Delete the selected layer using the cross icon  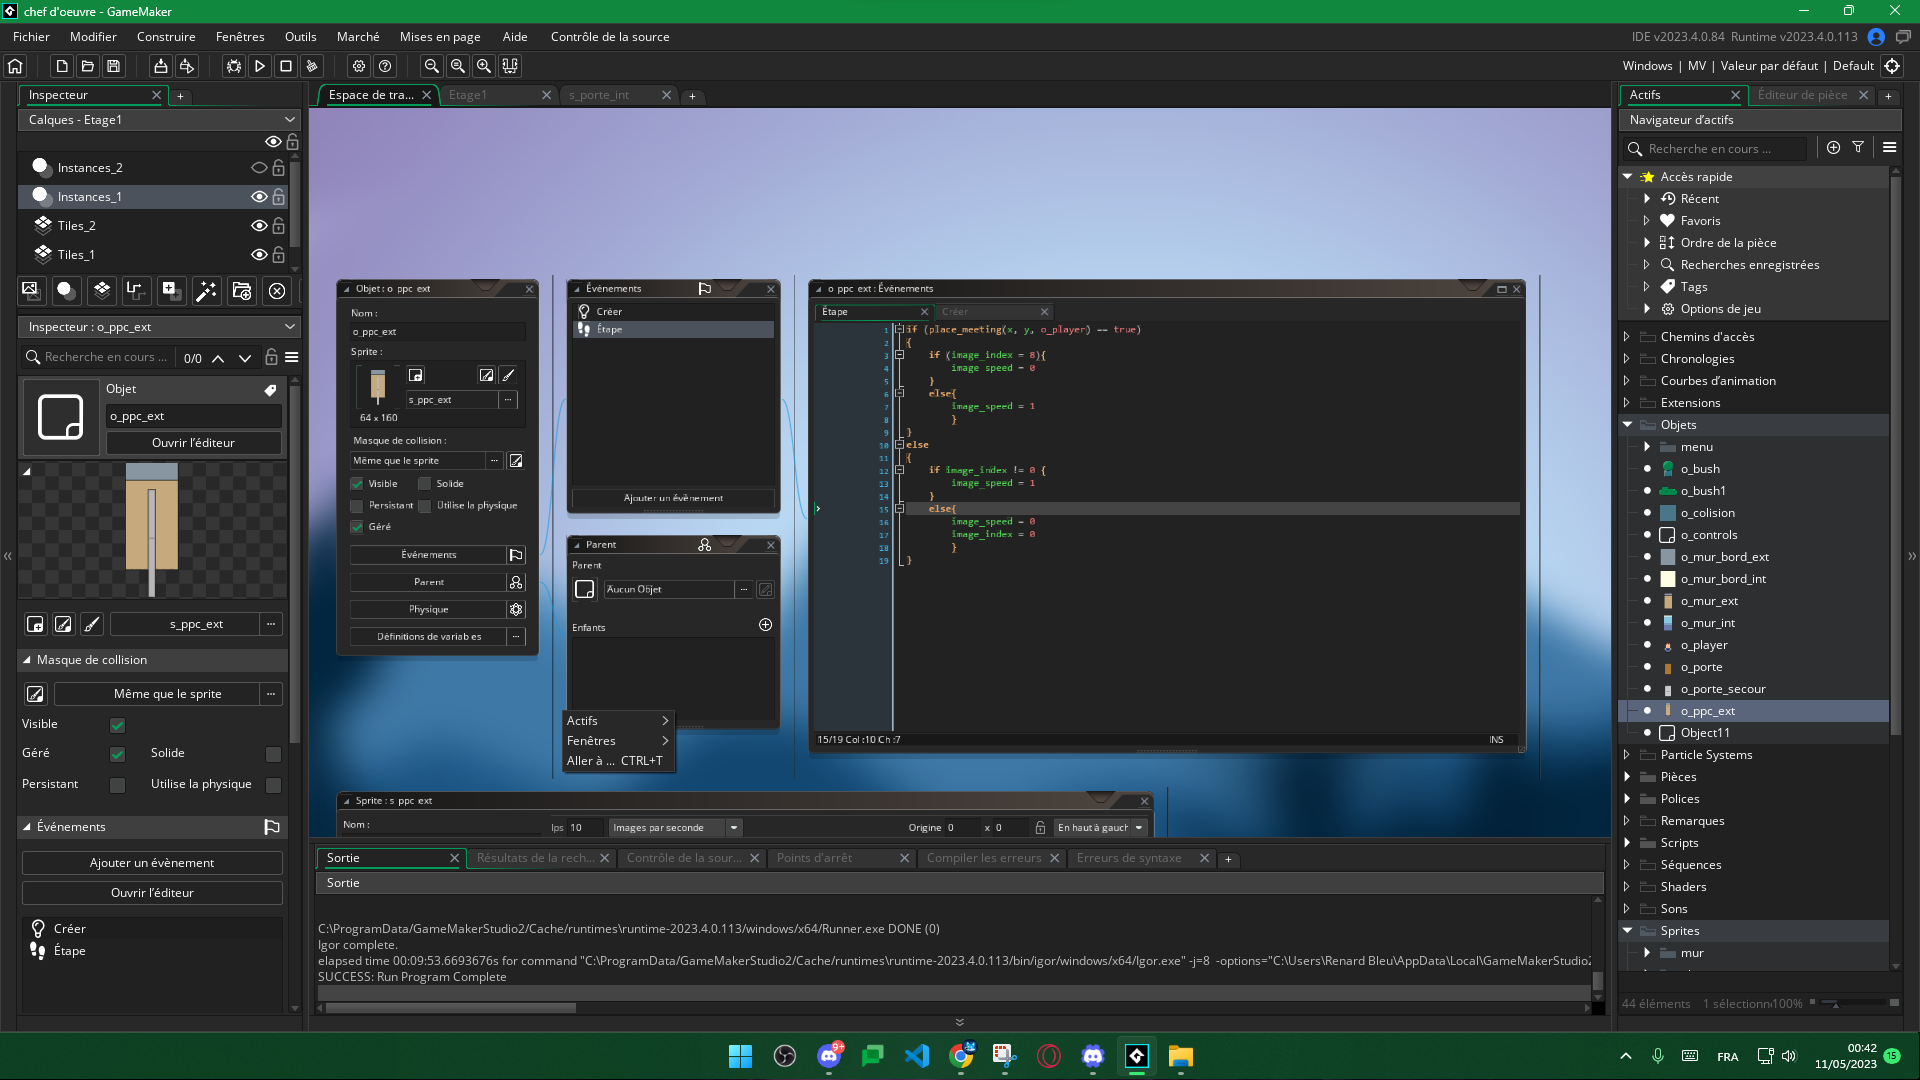click(x=278, y=291)
